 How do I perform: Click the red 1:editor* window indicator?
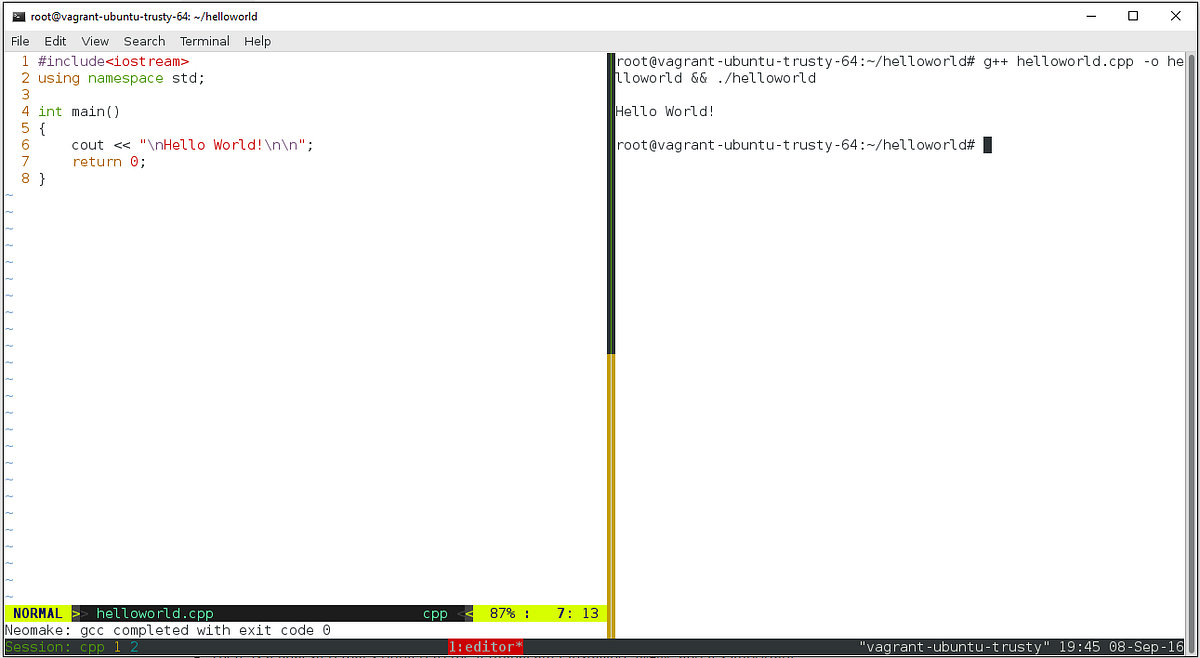tap(486, 646)
